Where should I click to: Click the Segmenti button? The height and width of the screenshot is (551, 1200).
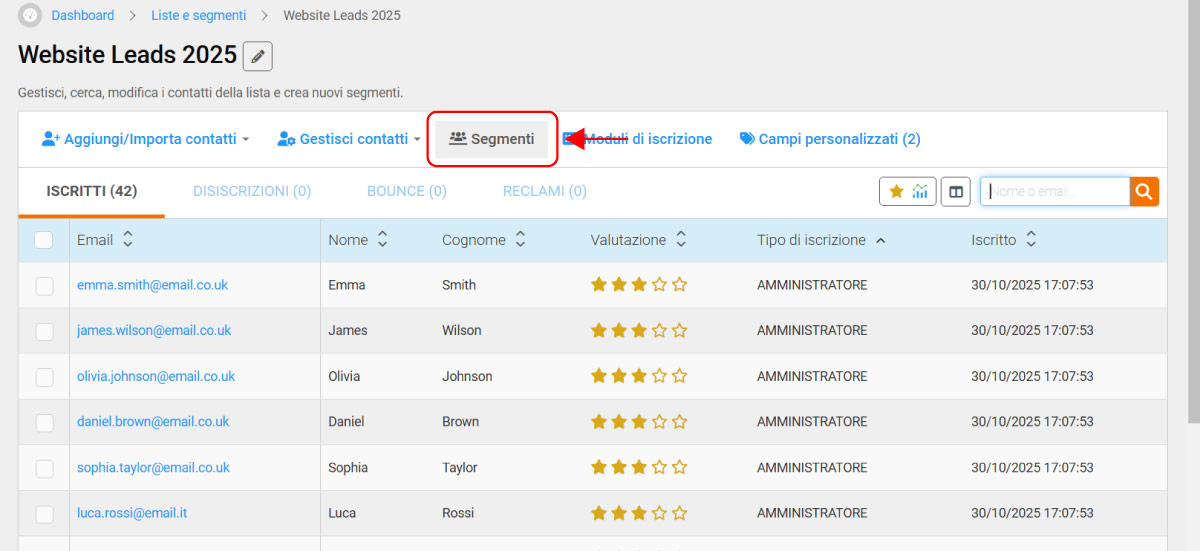click(x=492, y=139)
